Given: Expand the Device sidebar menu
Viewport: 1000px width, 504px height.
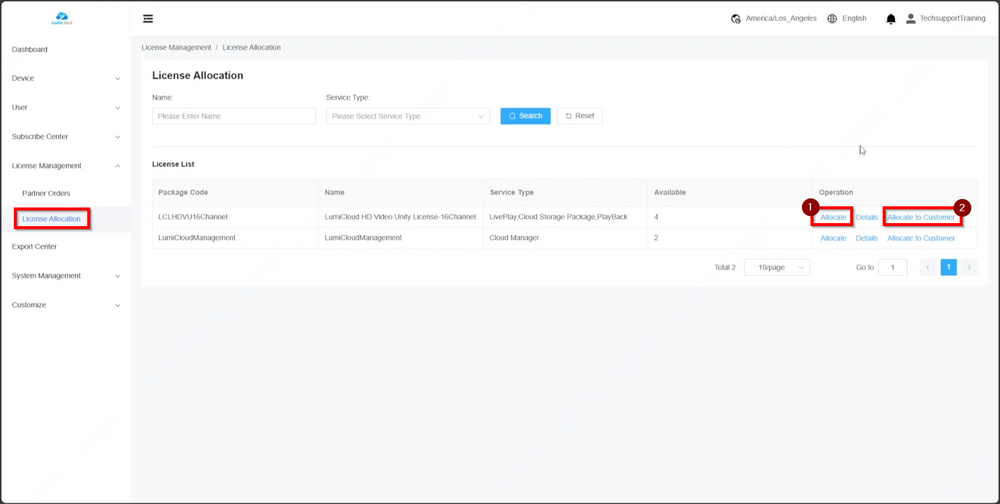Looking at the screenshot, I should pos(66,78).
